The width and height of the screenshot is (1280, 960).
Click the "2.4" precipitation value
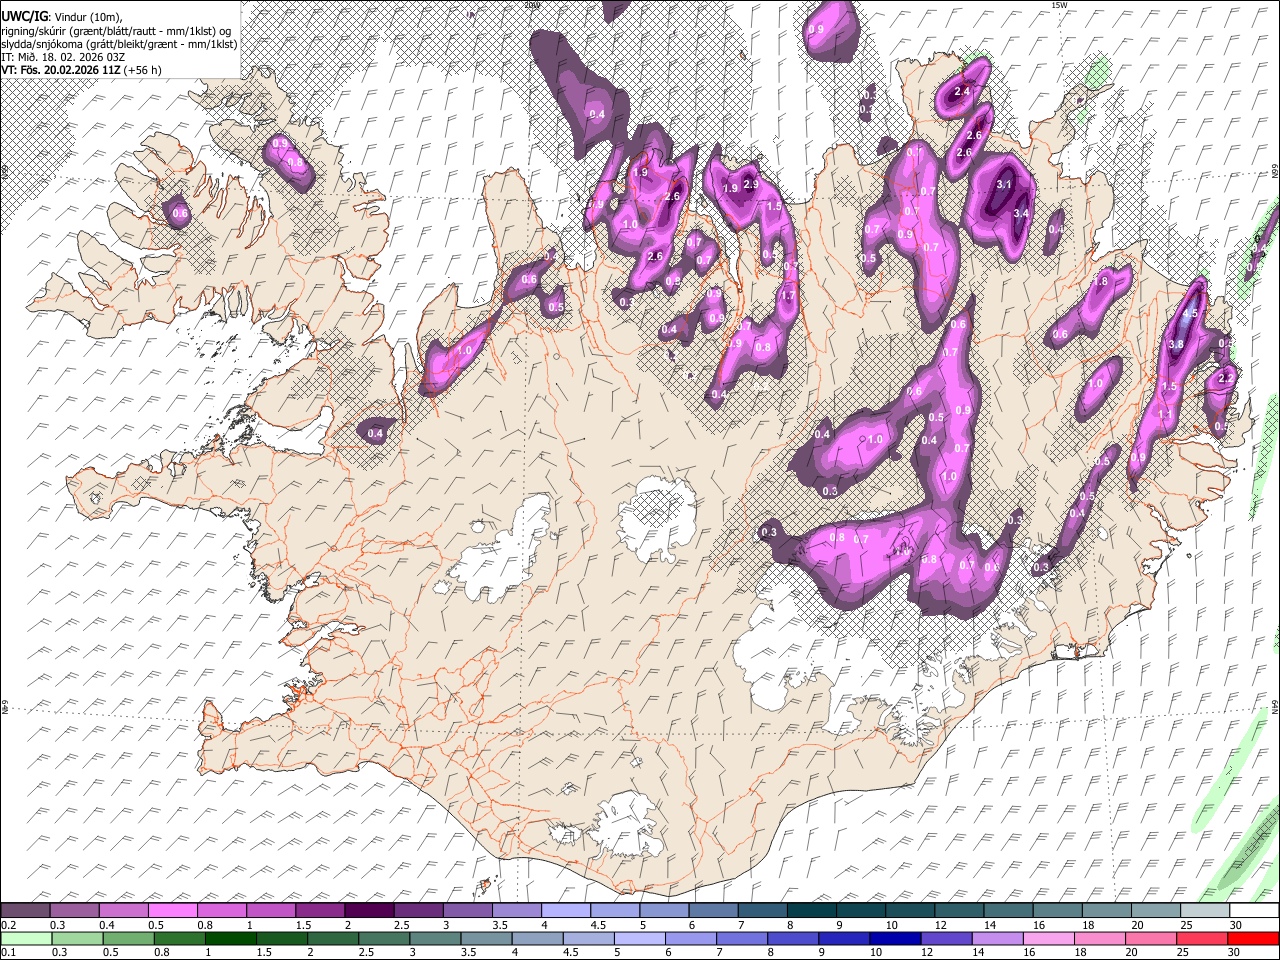tap(962, 92)
